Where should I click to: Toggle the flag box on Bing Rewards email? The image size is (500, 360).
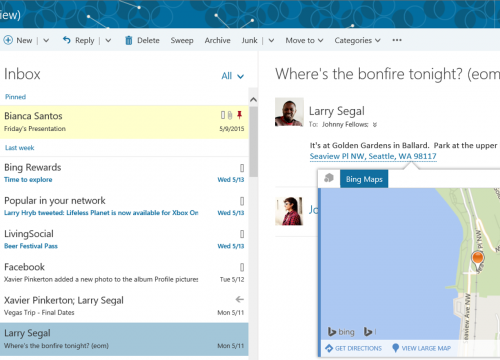[x=242, y=168]
